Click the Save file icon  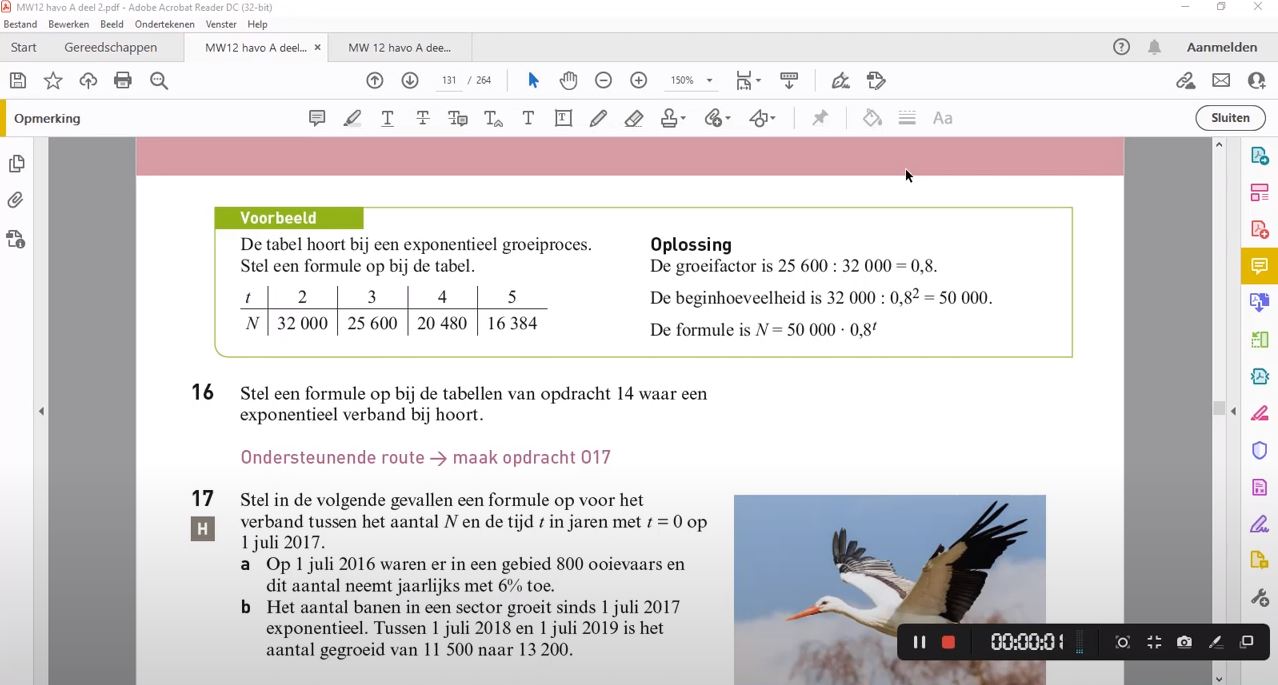pos(17,81)
